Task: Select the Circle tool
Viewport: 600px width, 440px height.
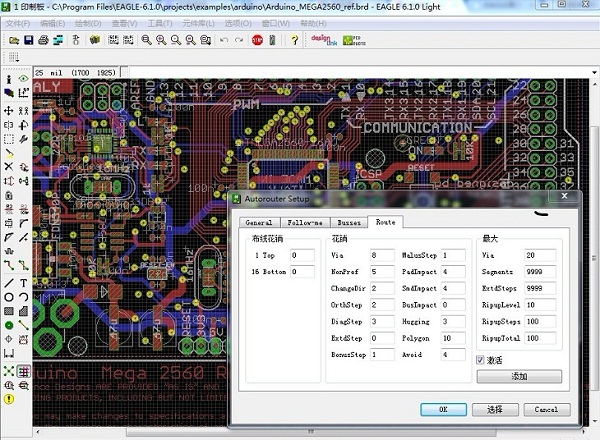Action: point(9,297)
